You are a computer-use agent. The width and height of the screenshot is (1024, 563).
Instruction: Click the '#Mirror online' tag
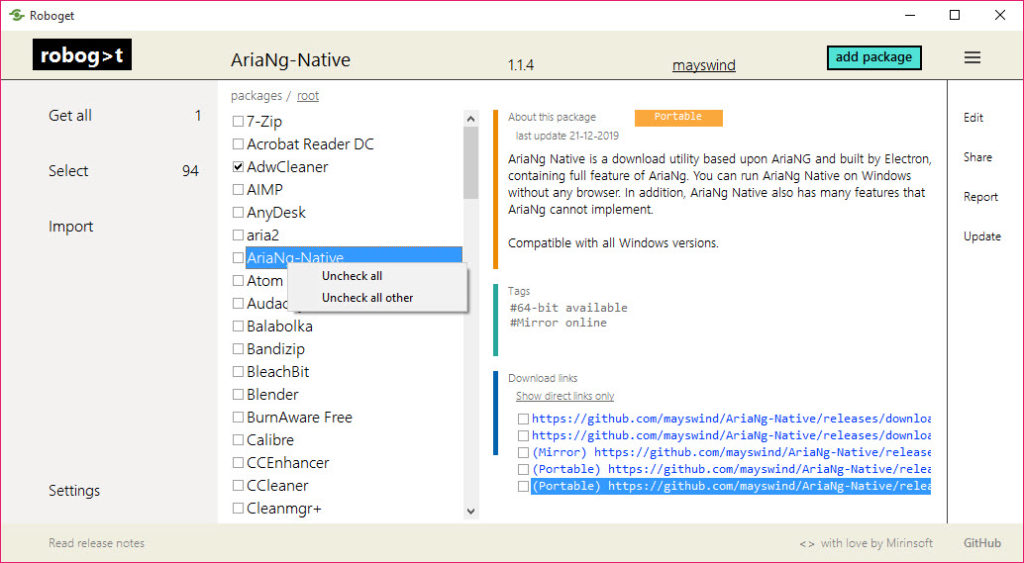[x=558, y=323]
